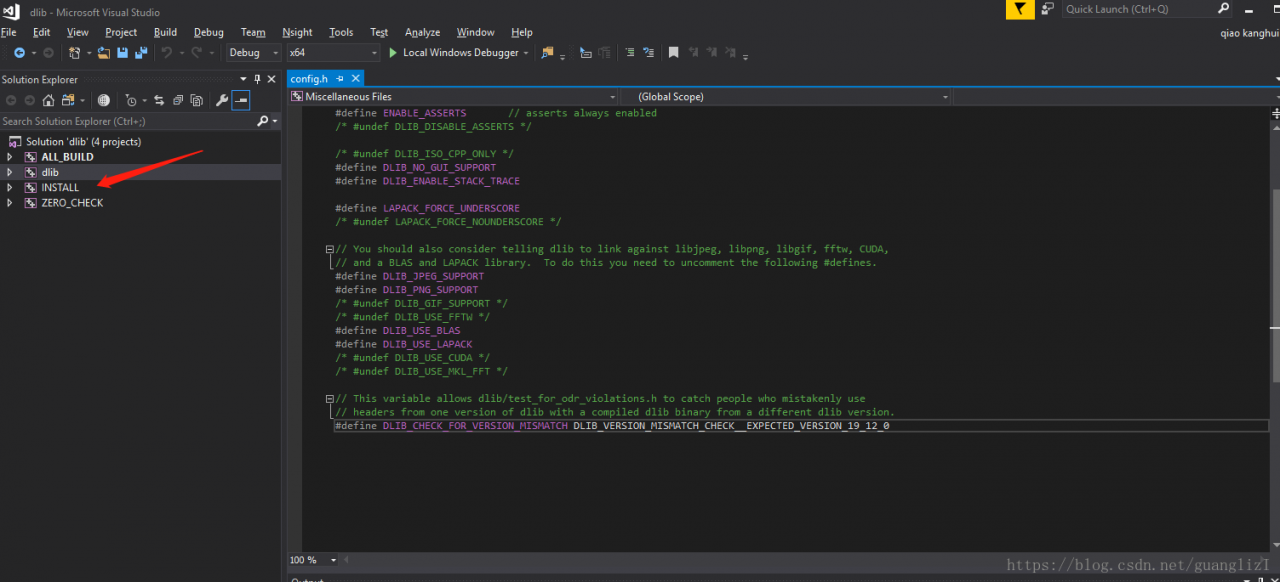This screenshot has height=582, width=1280.
Task: Click the yellow notifications filter flag icon
Action: coord(1019,9)
